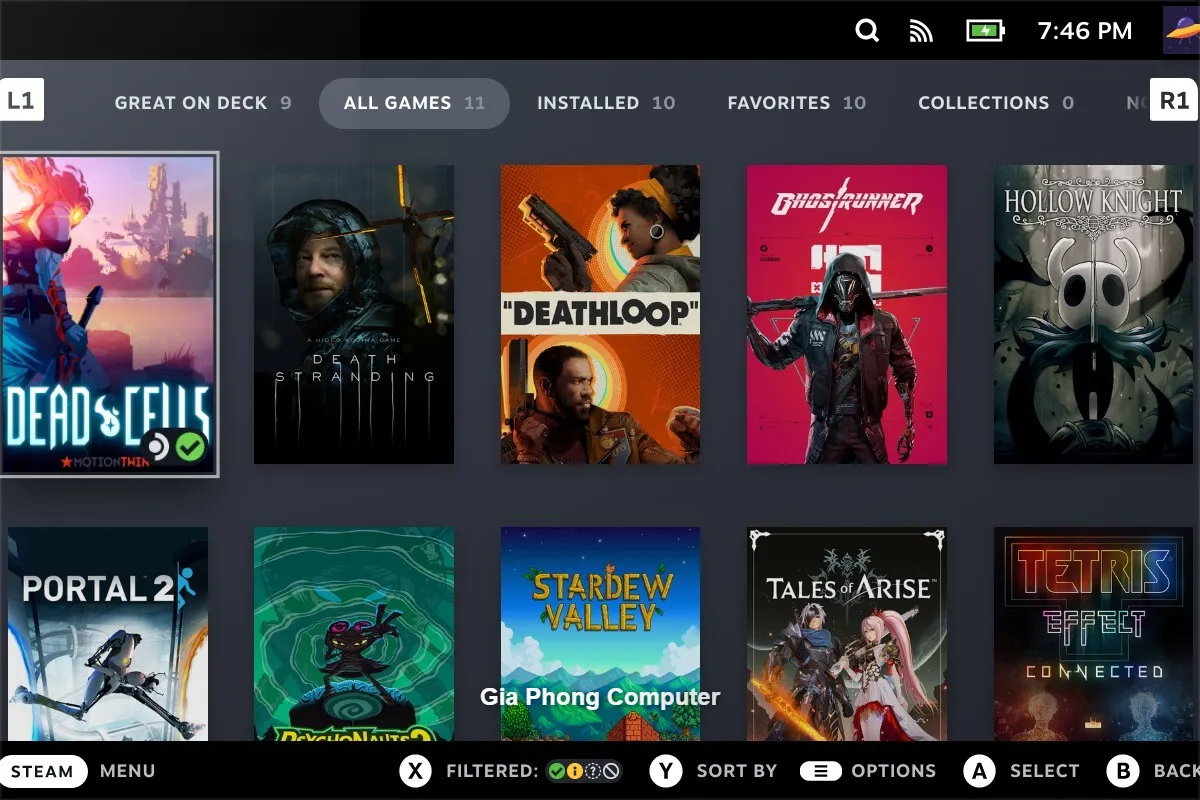Viewport: 1200px width, 800px height.
Task: Open the Death Stranding game cover
Action: coord(354,314)
